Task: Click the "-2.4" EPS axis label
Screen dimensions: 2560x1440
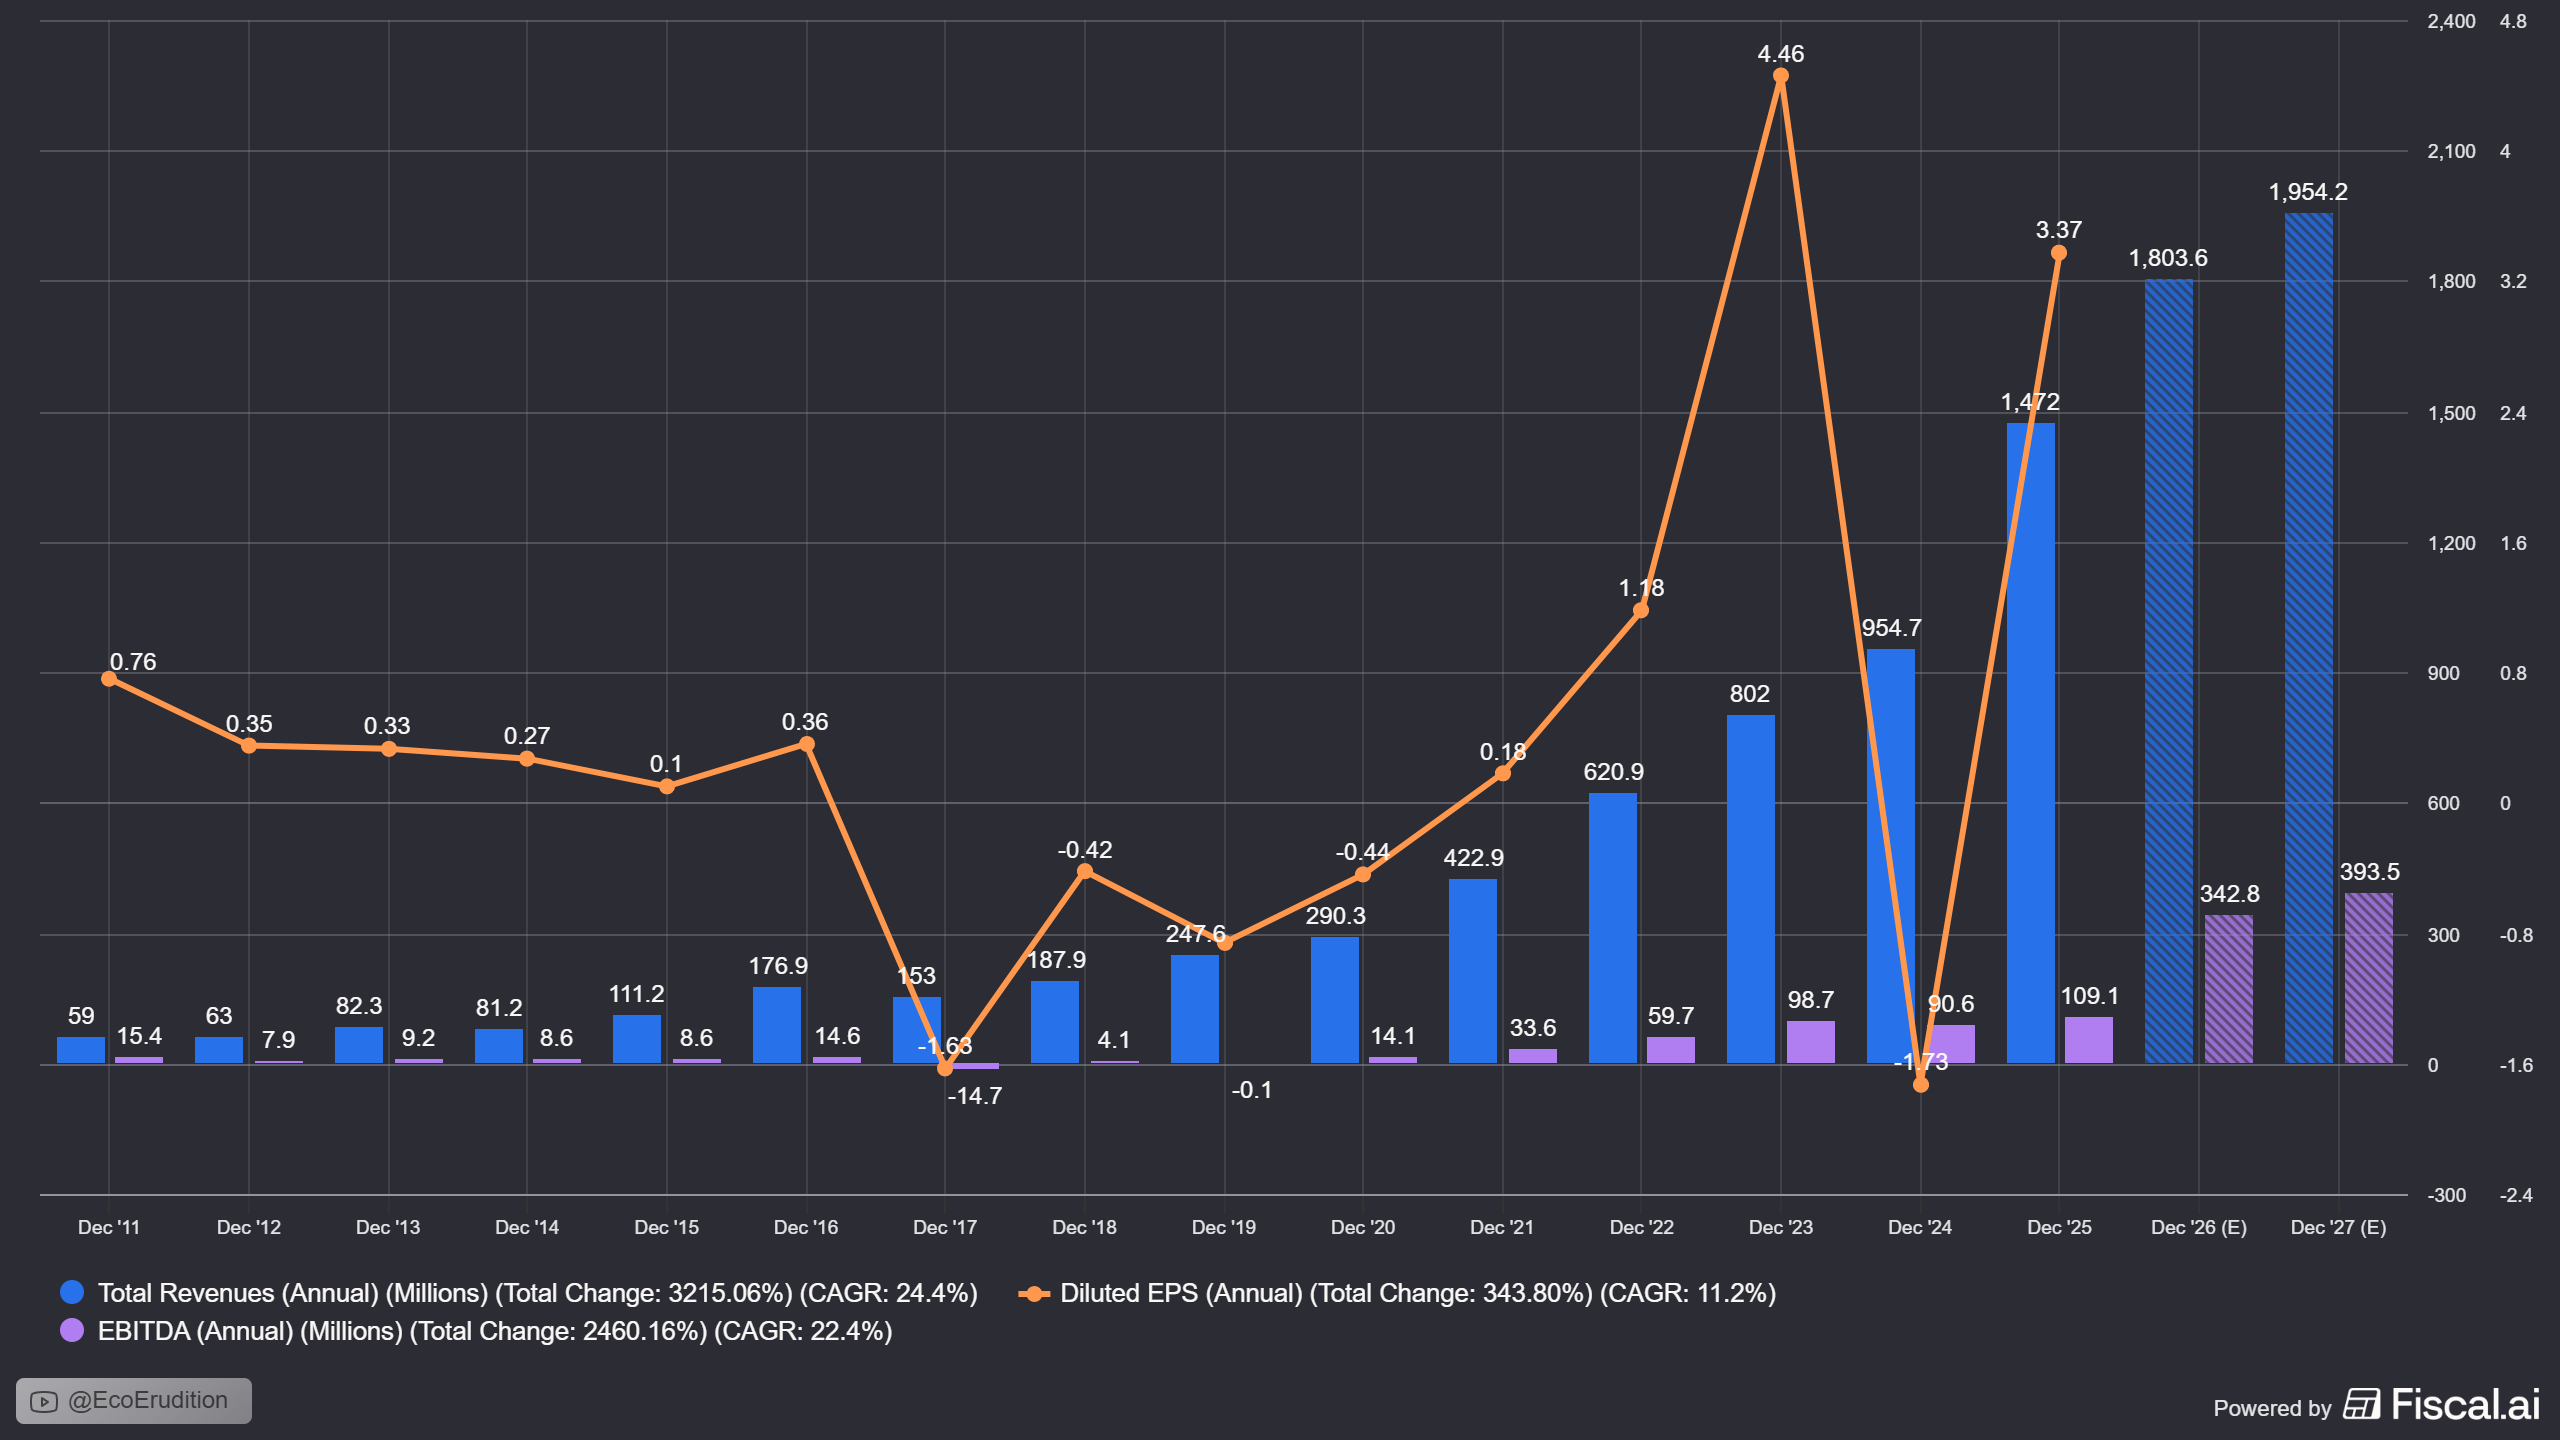Action: tap(2516, 1195)
